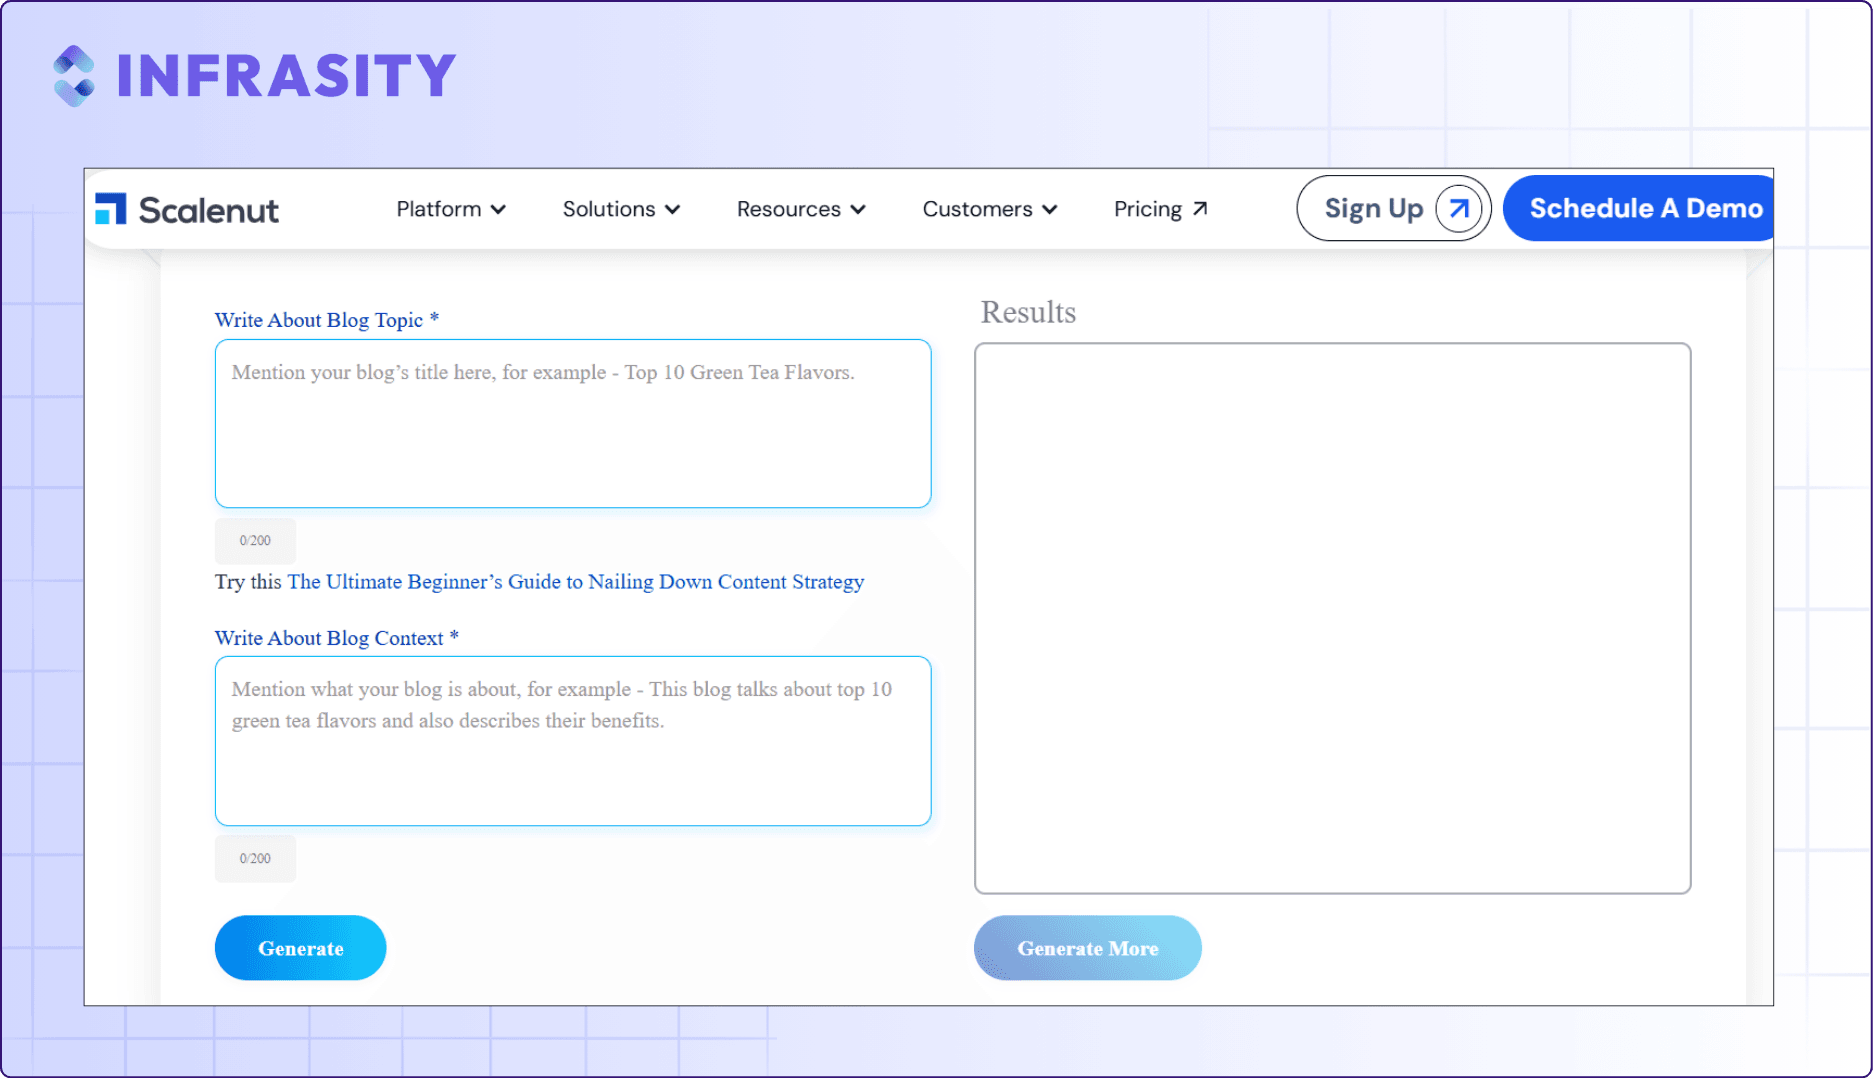1873x1079 pixels.
Task: Expand the Resources chevron
Action: 858,209
